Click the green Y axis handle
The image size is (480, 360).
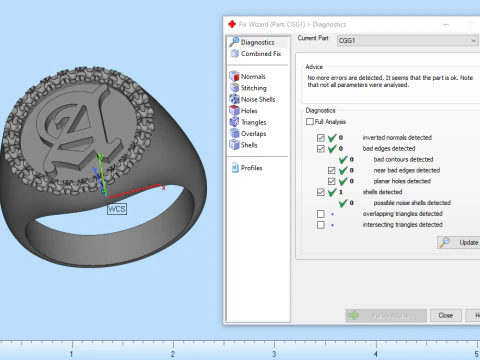pos(100,156)
